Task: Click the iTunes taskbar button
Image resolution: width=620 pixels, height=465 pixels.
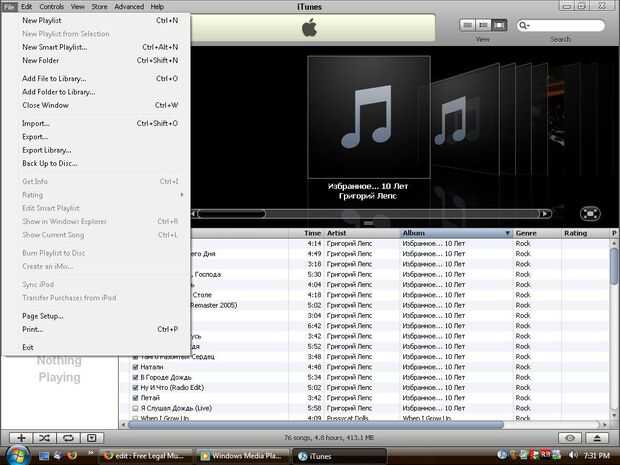Action: point(339,456)
